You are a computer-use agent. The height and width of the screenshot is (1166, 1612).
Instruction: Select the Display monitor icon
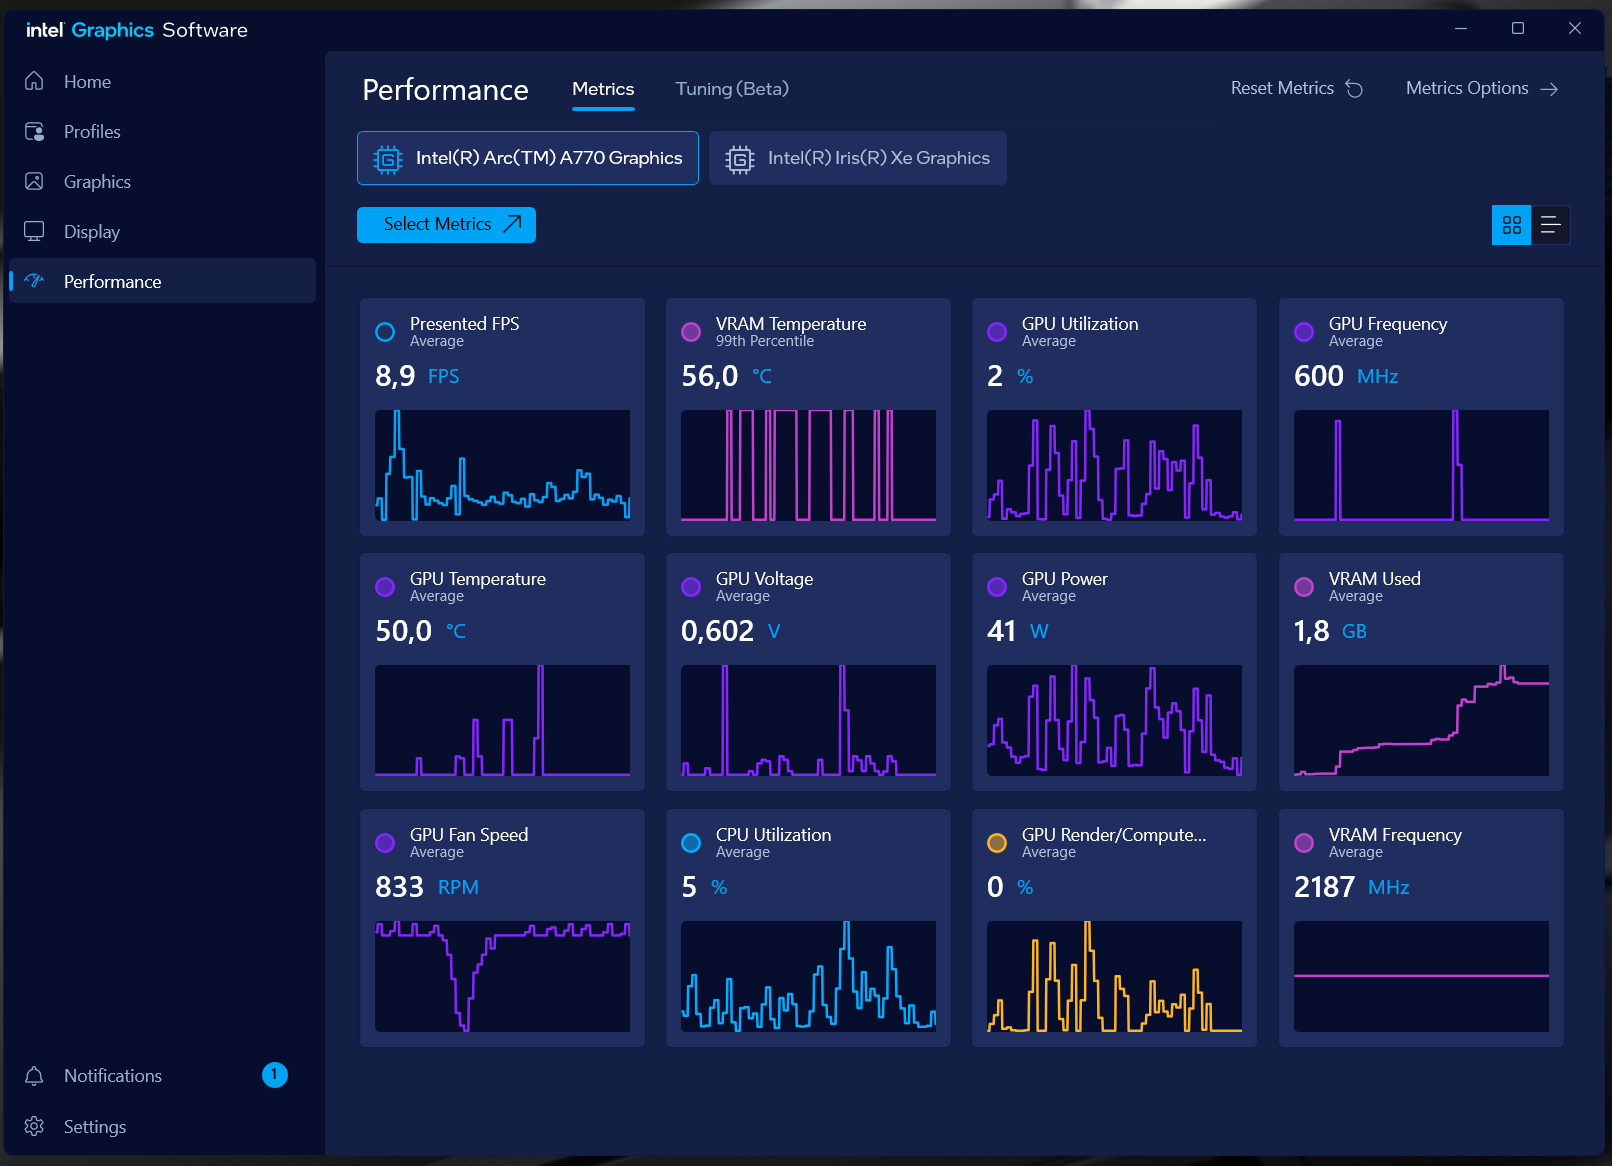[34, 231]
